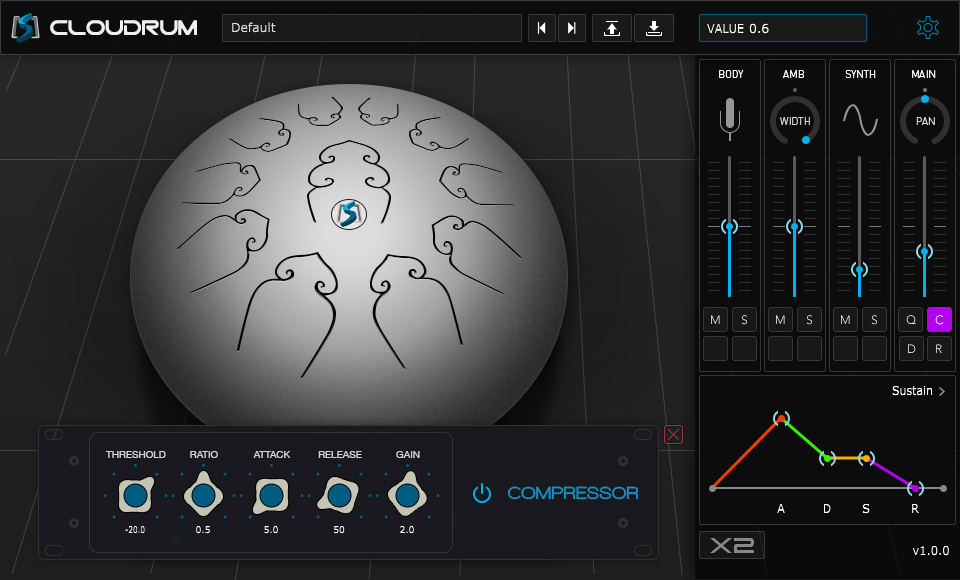
Task: Click the export preset upload icon
Action: 611,28
